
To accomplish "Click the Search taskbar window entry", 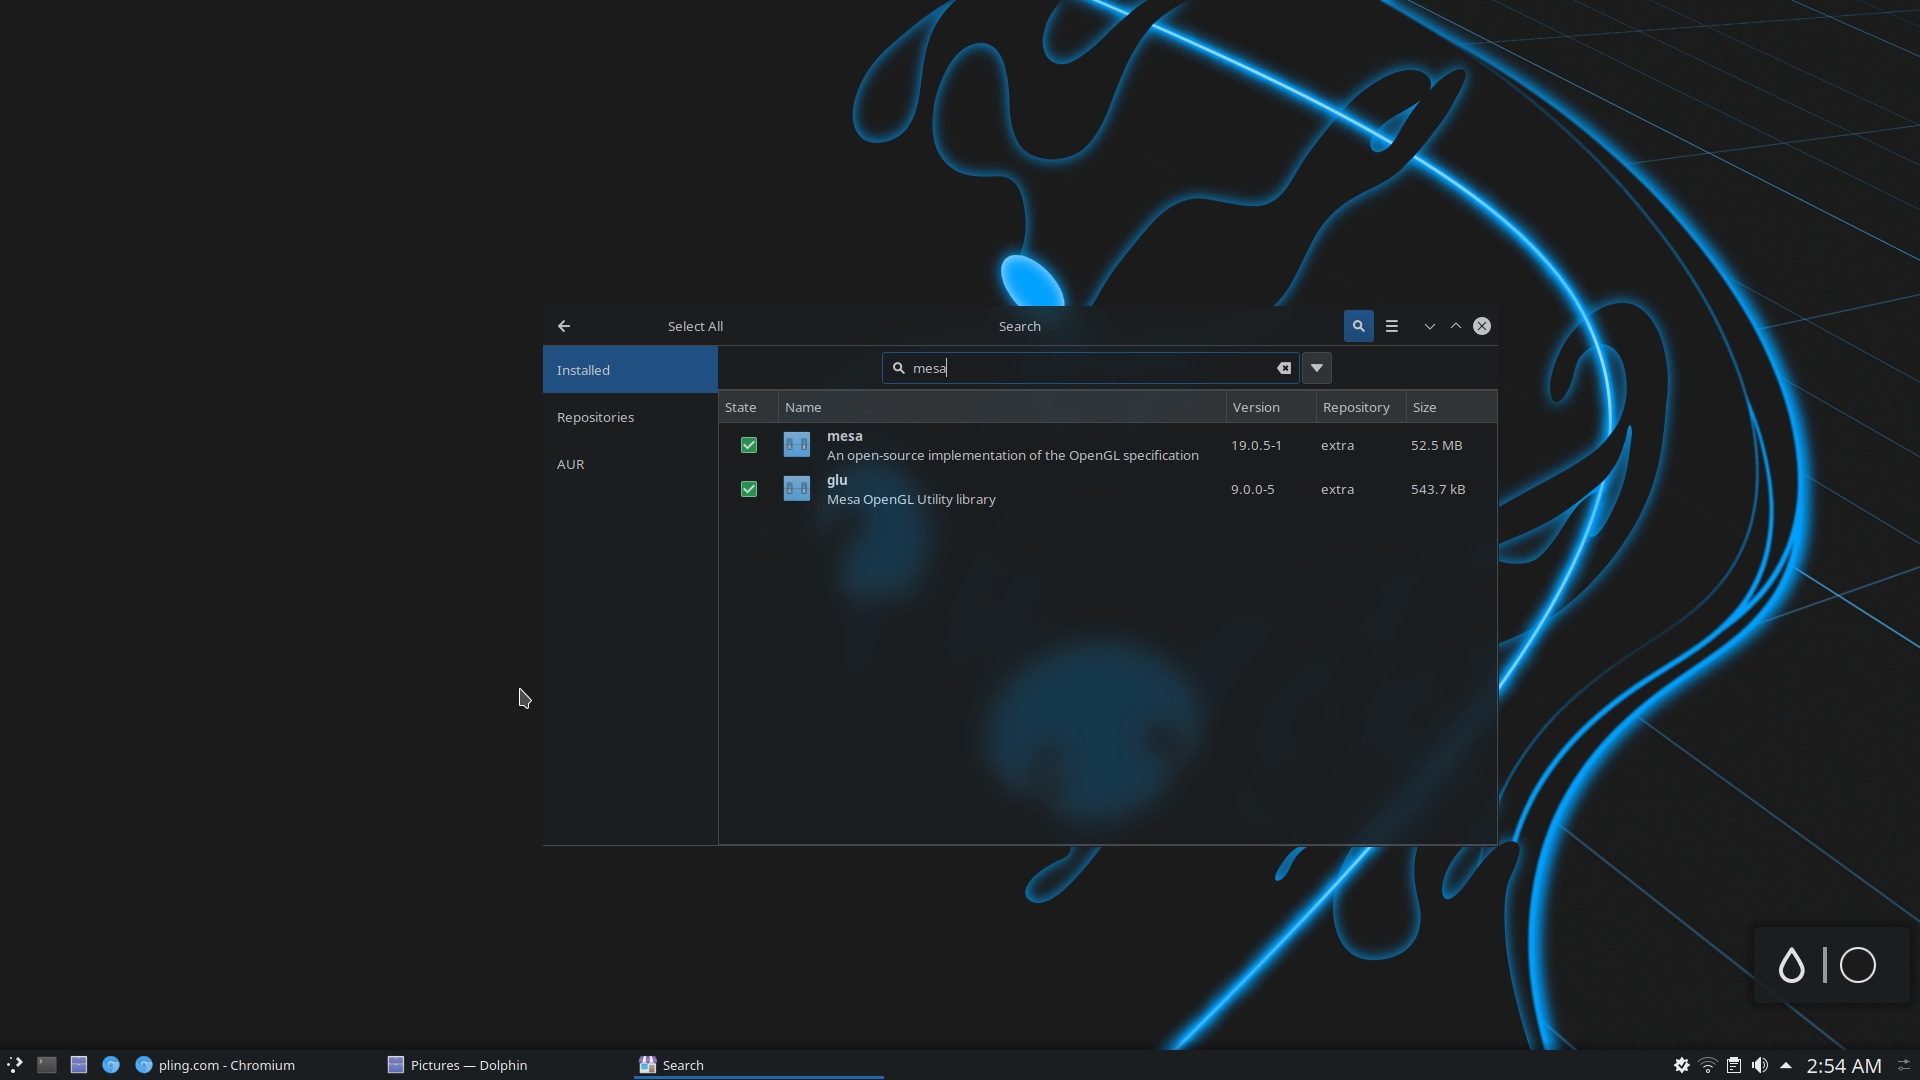I will pos(758,1065).
